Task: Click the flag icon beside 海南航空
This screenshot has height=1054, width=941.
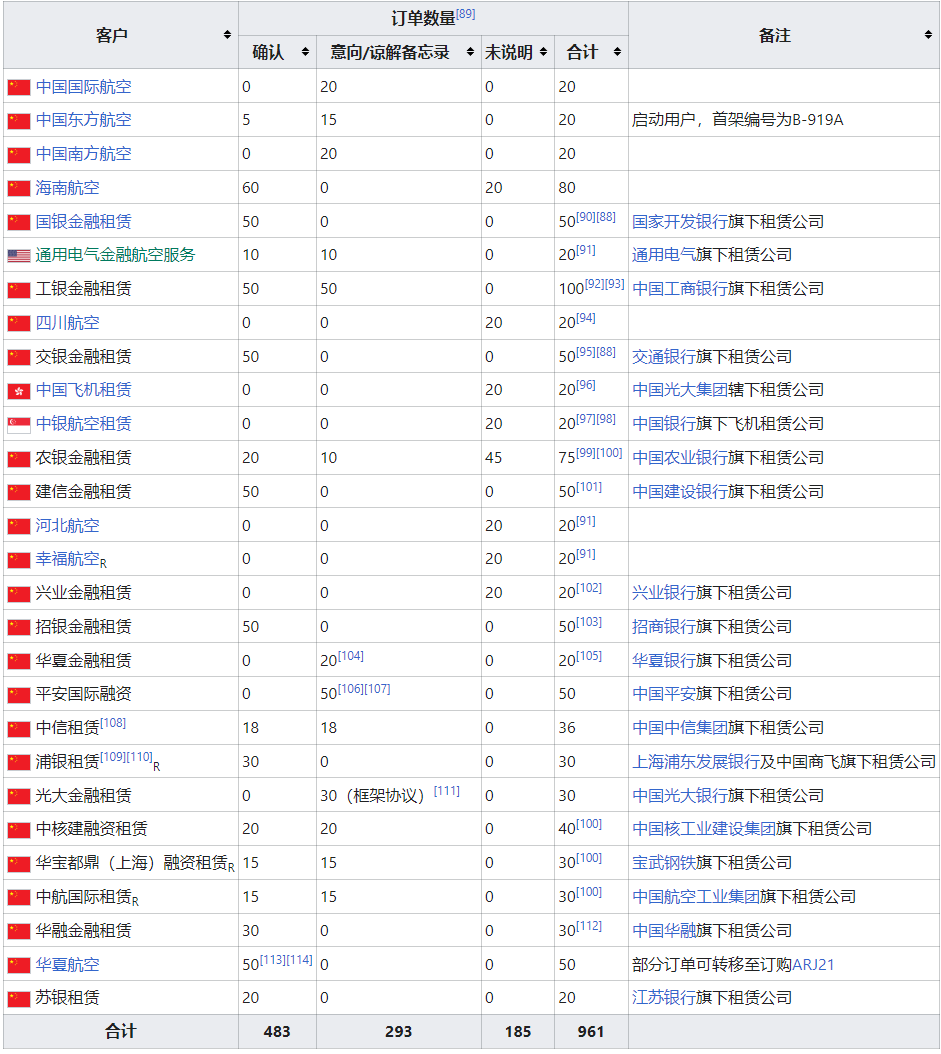Action: tap(19, 188)
